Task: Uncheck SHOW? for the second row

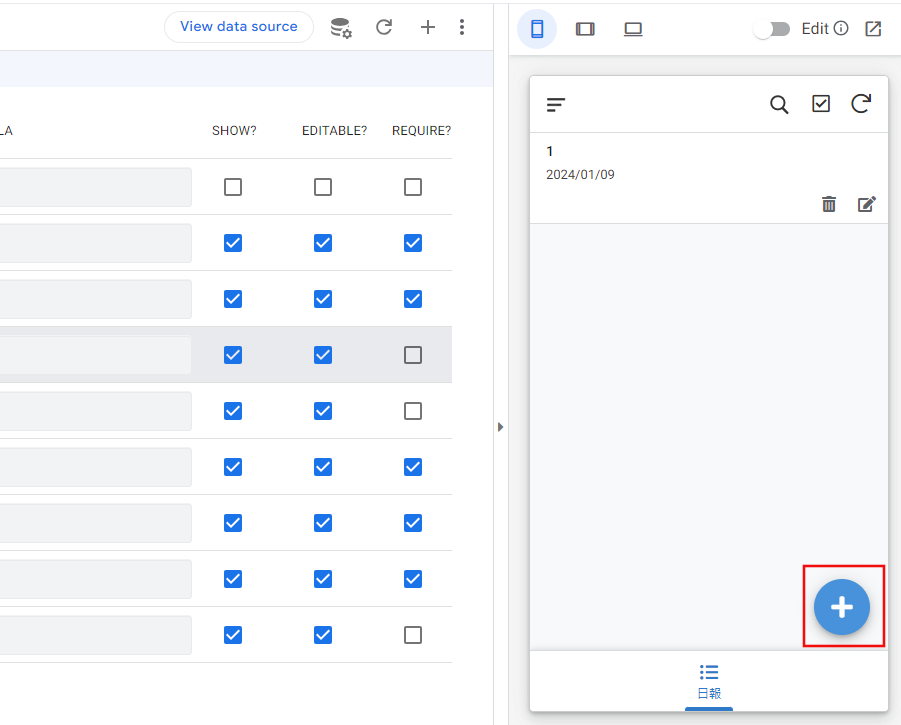Action: click(x=233, y=243)
